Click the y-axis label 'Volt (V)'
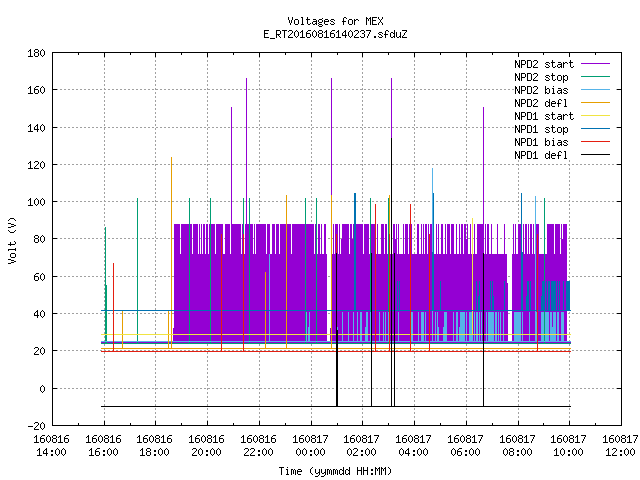The height and width of the screenshot is (480, 640). click(x=12, y=240)
